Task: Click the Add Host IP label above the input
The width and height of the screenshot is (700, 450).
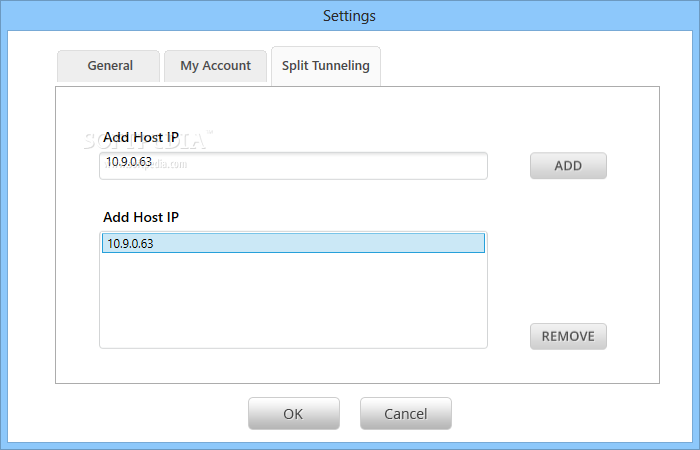Action: 141,137
